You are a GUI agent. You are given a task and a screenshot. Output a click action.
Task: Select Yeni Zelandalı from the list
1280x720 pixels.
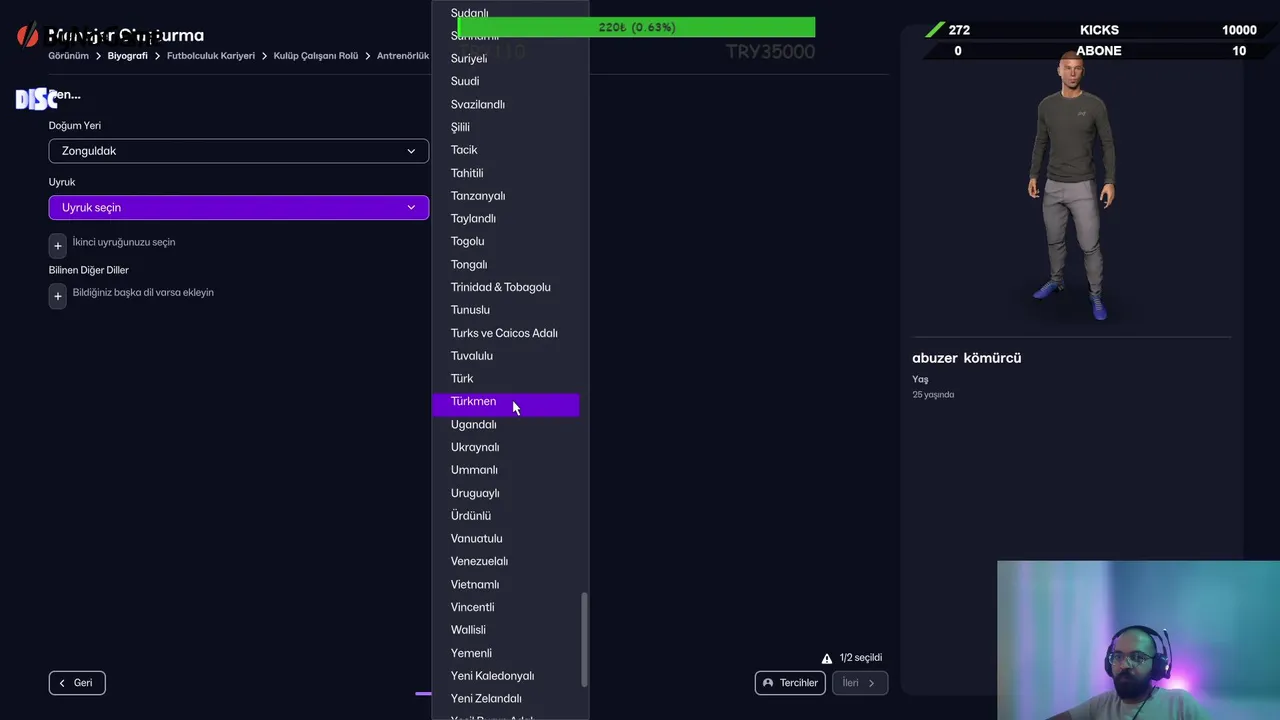(x=505, y=699)
